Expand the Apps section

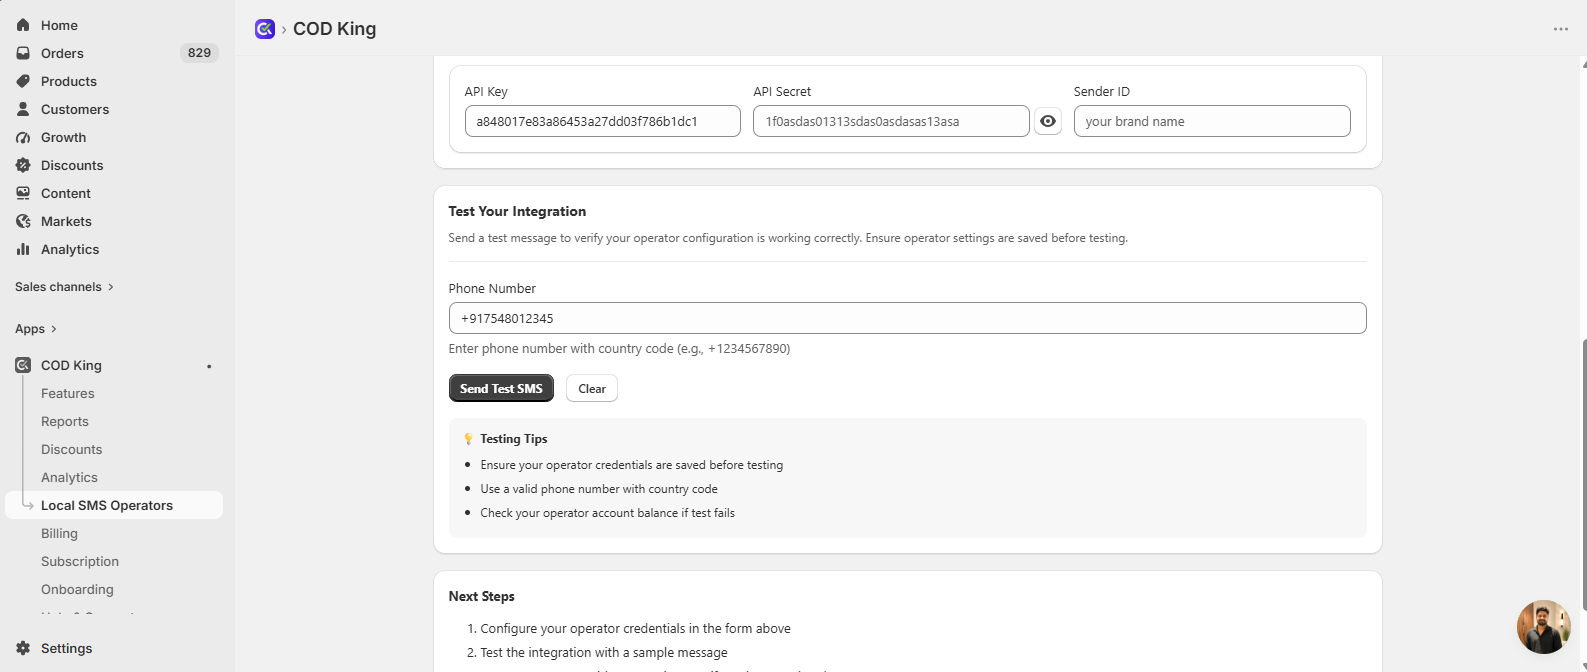click(x=36, y=329)
